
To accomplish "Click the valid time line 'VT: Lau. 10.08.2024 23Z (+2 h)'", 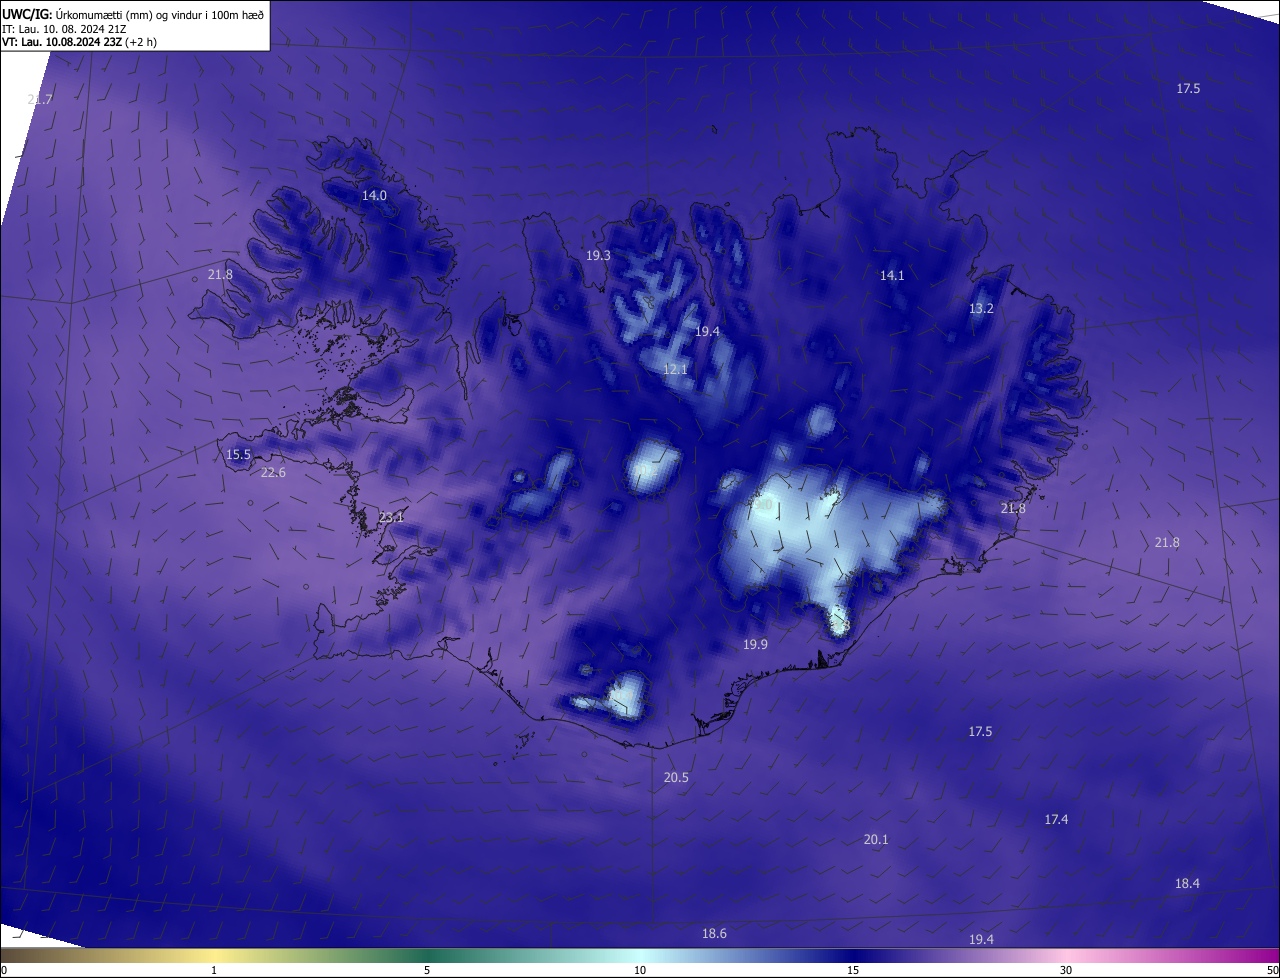I will [80, 42].
